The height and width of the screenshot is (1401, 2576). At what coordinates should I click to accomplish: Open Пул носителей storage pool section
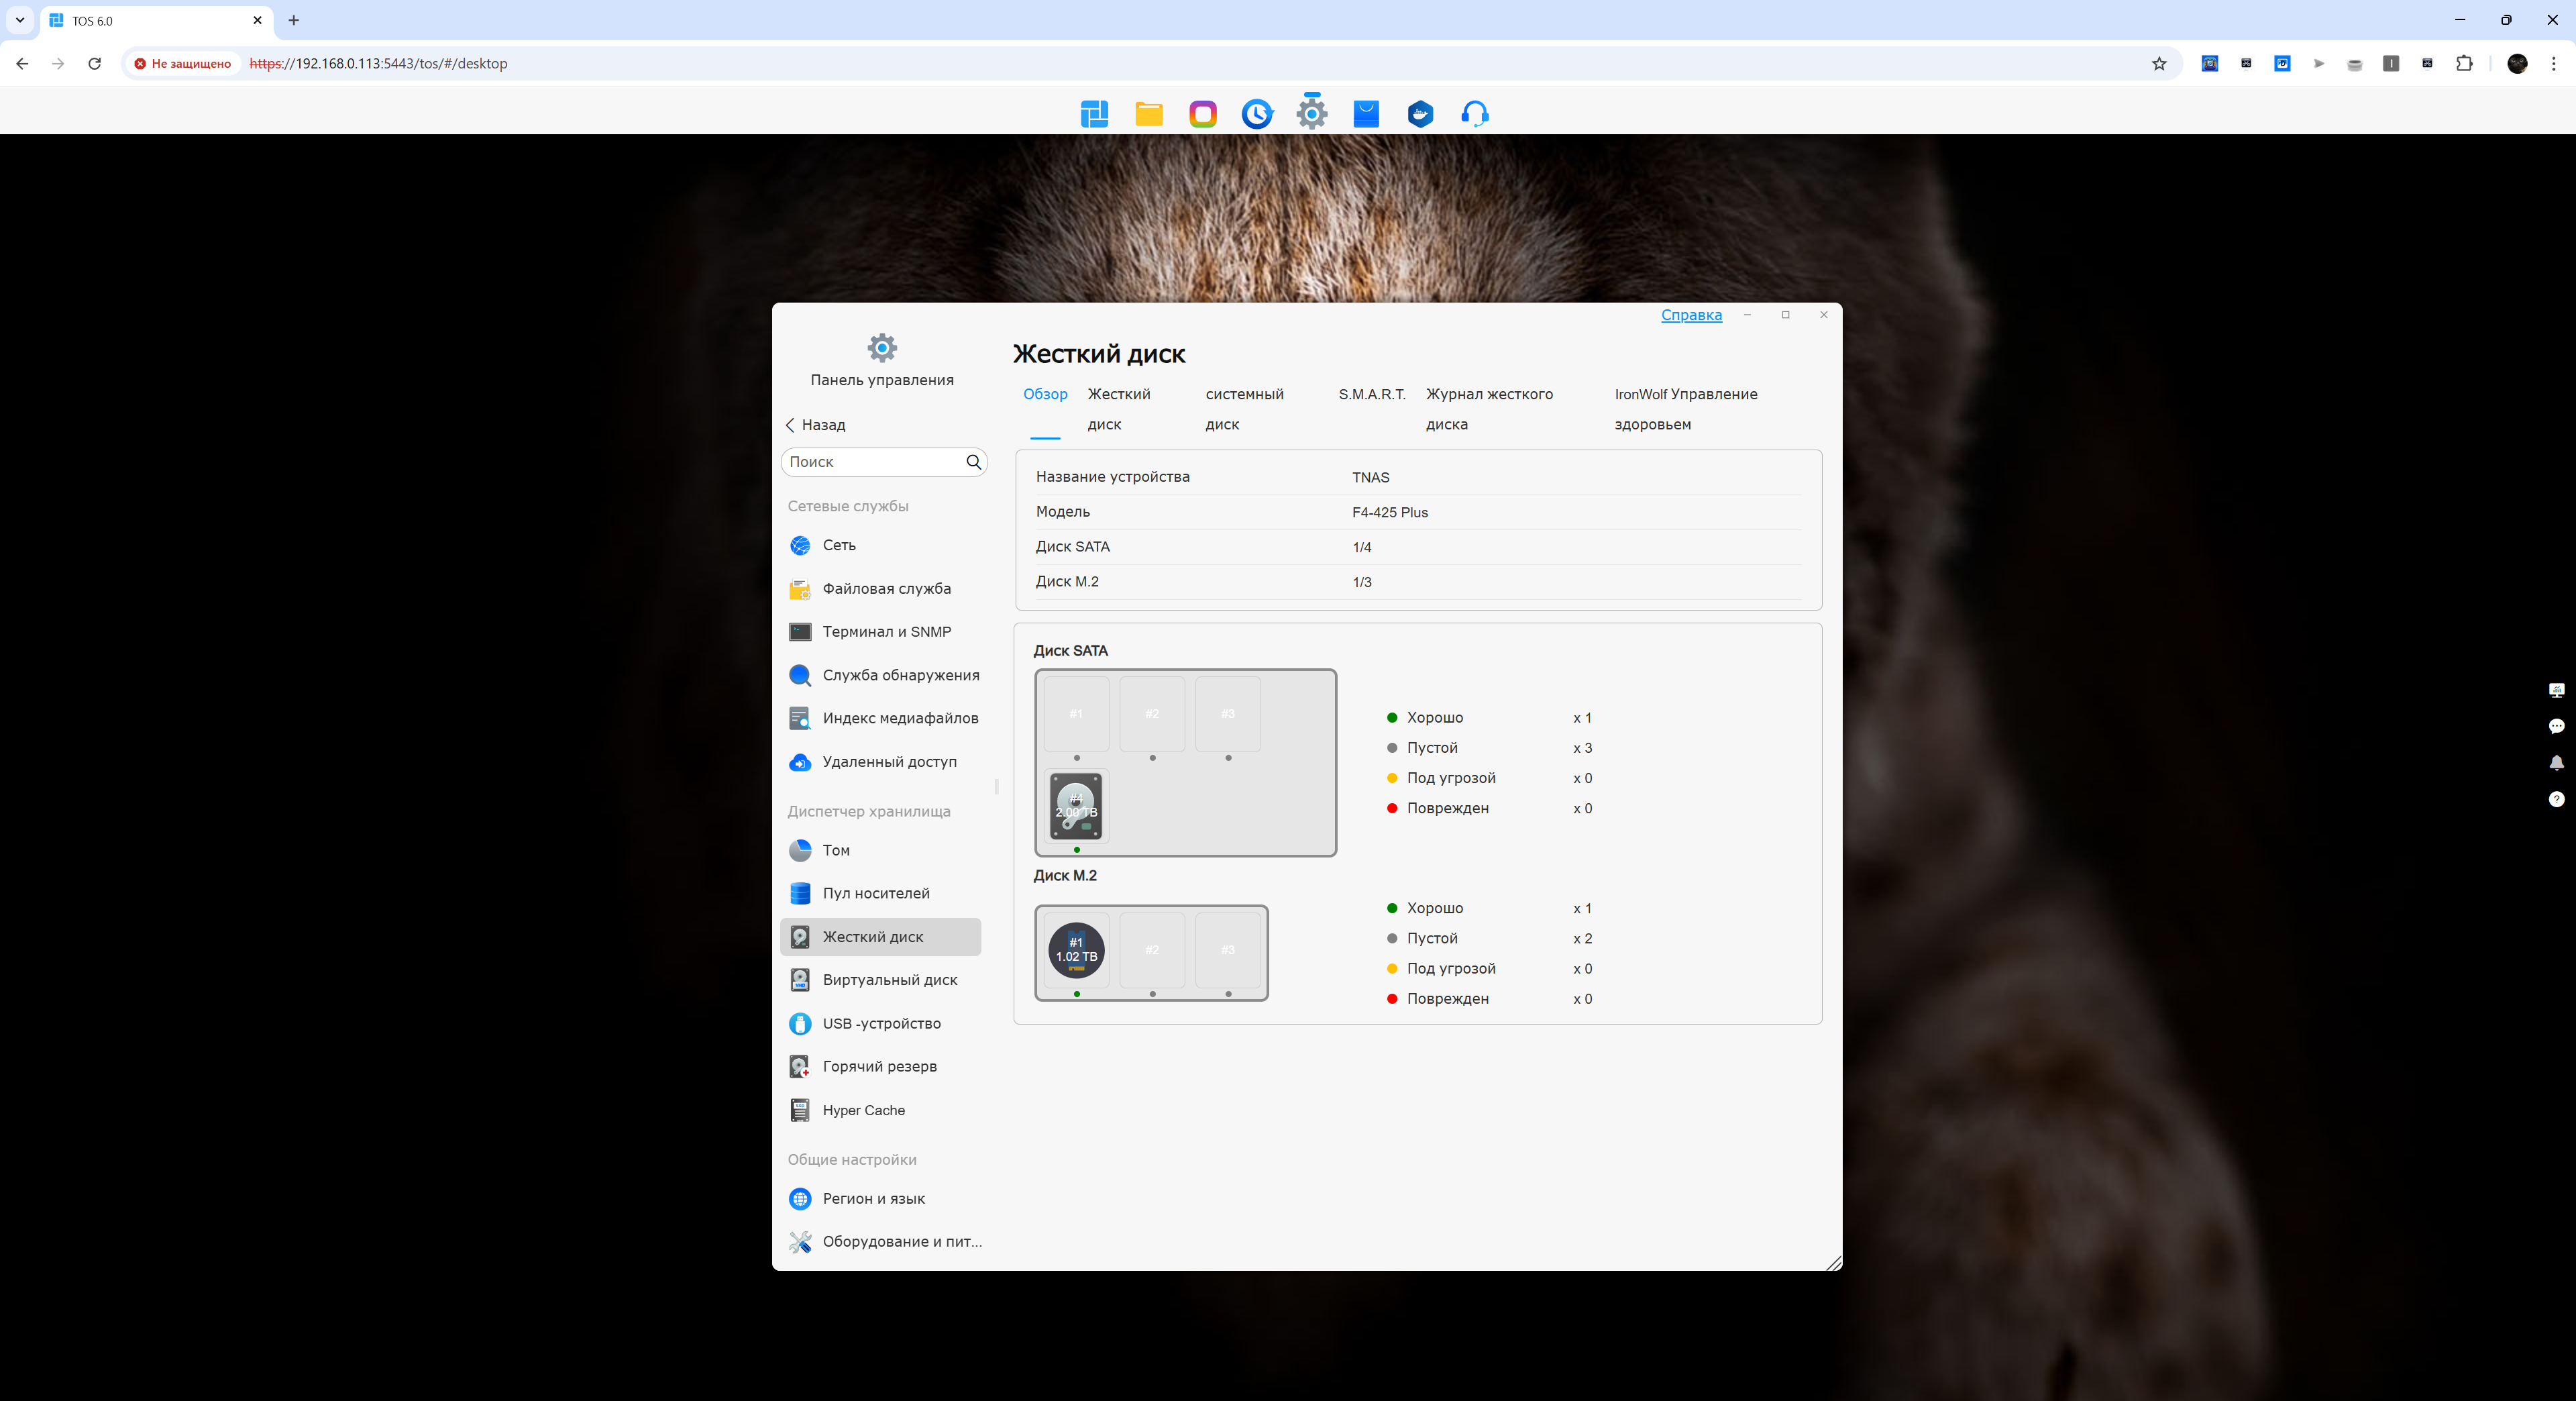(875, 893)
